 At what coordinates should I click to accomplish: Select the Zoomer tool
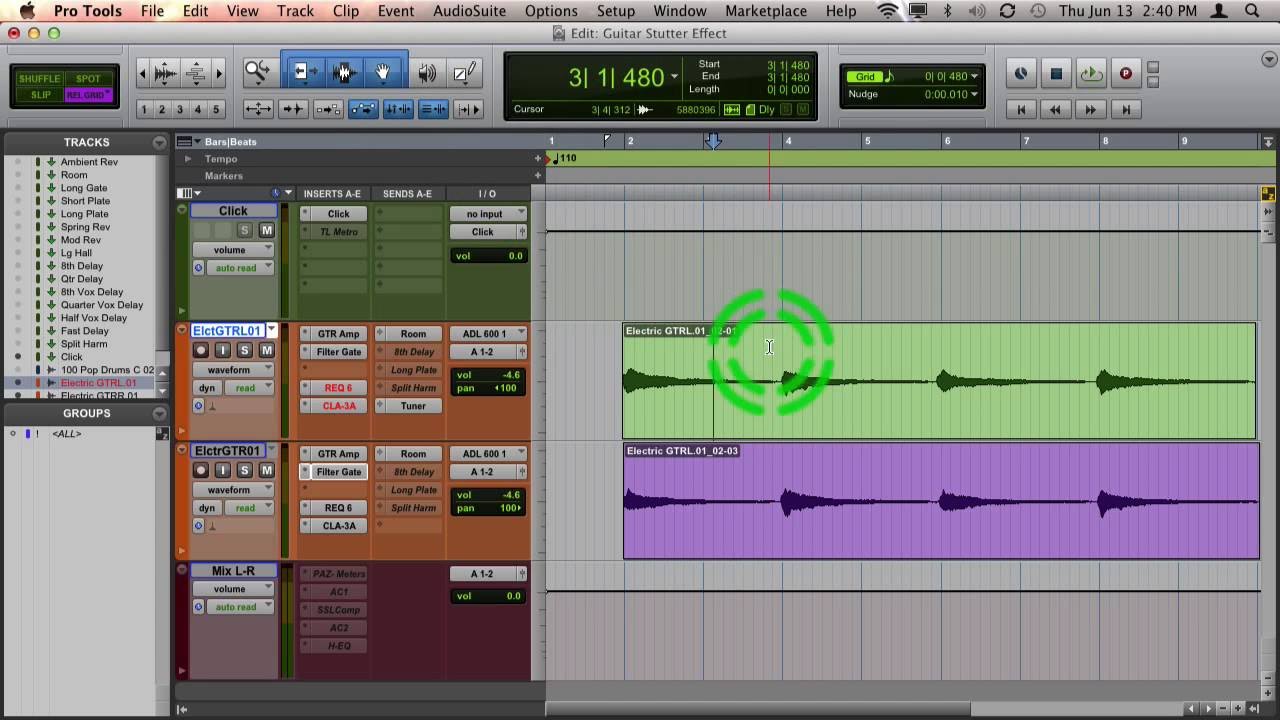[258, 72]
